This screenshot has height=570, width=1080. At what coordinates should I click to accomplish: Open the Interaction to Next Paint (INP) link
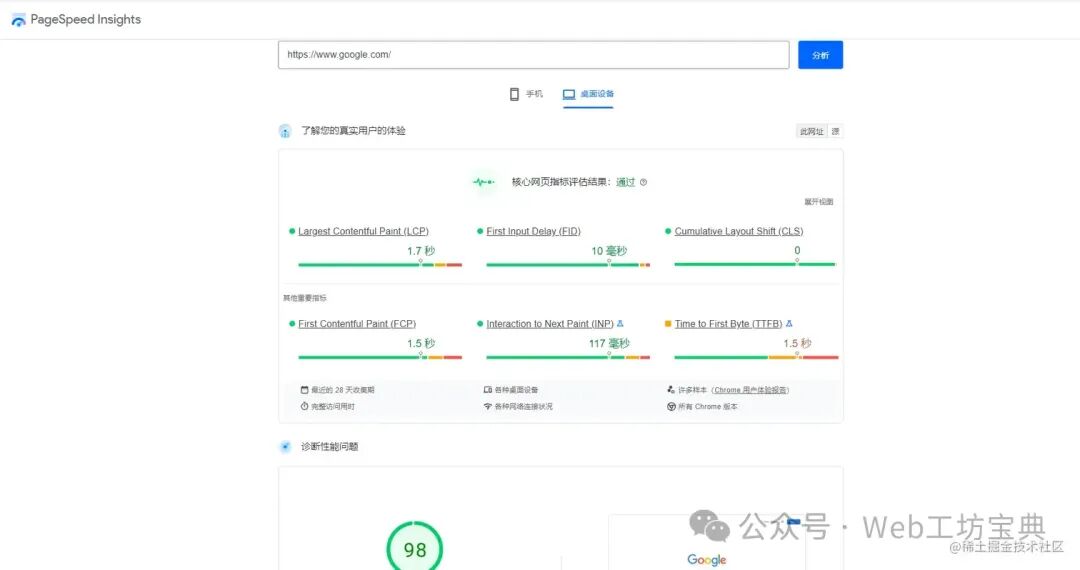point(550,324)
